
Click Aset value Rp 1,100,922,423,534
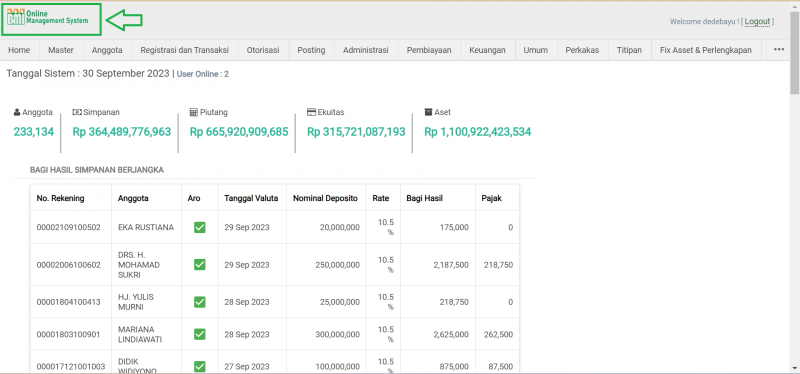coord(478,132)
